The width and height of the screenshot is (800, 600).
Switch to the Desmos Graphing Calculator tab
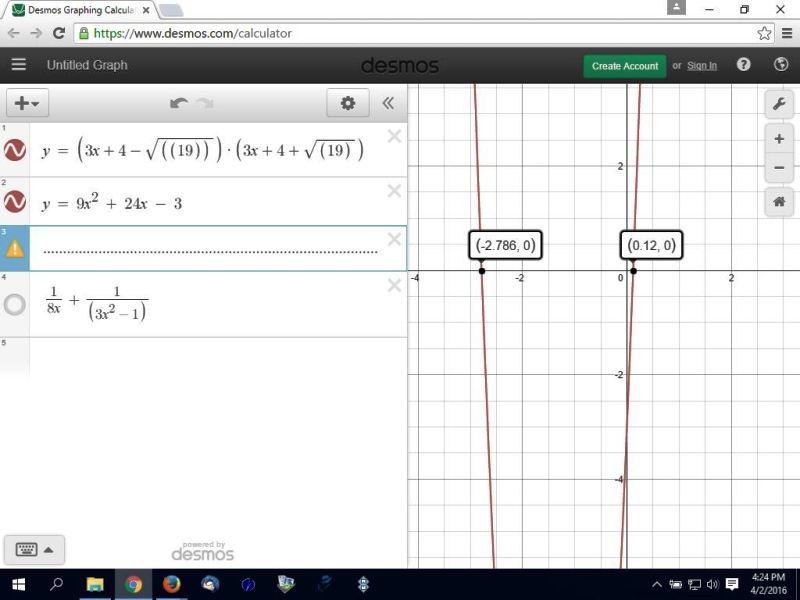(x=80, y=10)
